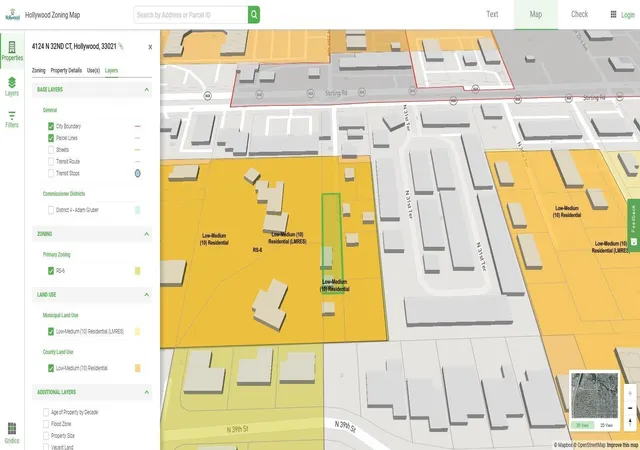Enable the Transit Route layer
Image resolution: width=640 pixels, height=450 pixels.
(x=51, y=162)
